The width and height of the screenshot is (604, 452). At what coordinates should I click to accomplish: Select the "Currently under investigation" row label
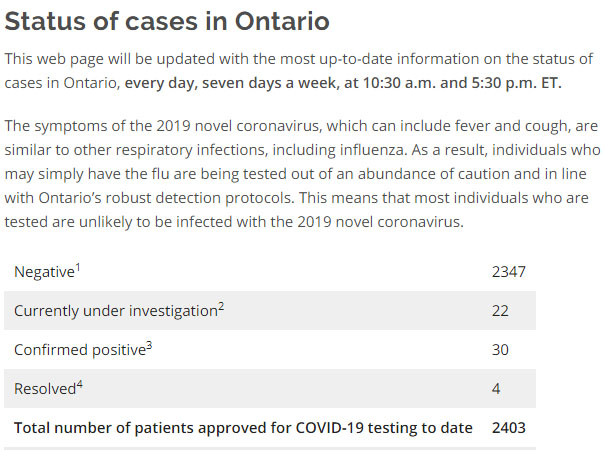[114, 311]
